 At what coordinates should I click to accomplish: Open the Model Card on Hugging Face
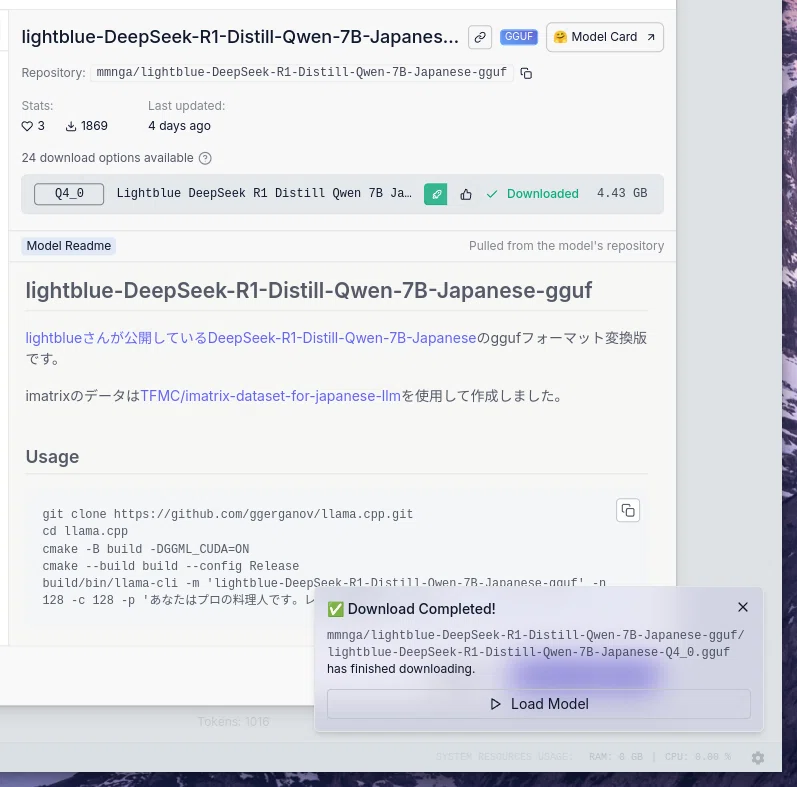pos(604,37)
